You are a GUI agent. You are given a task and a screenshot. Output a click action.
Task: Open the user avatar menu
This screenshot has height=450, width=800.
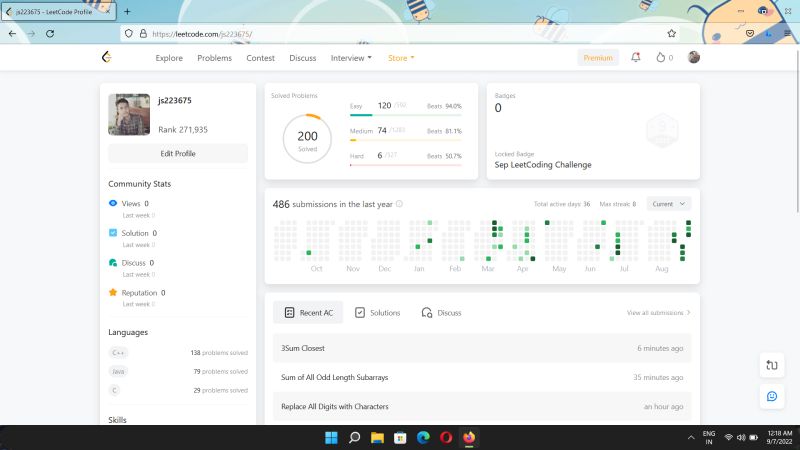(x=693, y=57)
